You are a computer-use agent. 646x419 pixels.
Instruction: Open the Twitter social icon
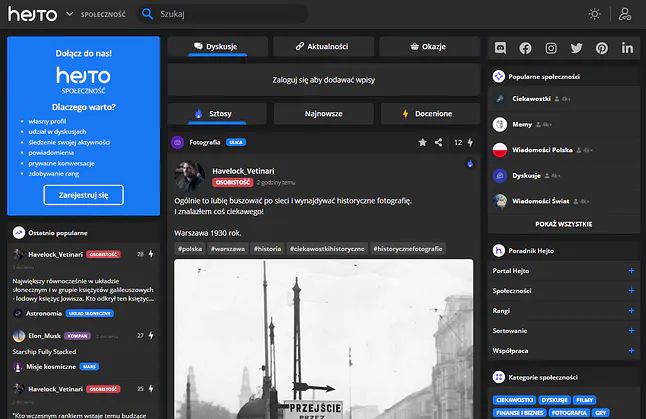click(576, 48)
